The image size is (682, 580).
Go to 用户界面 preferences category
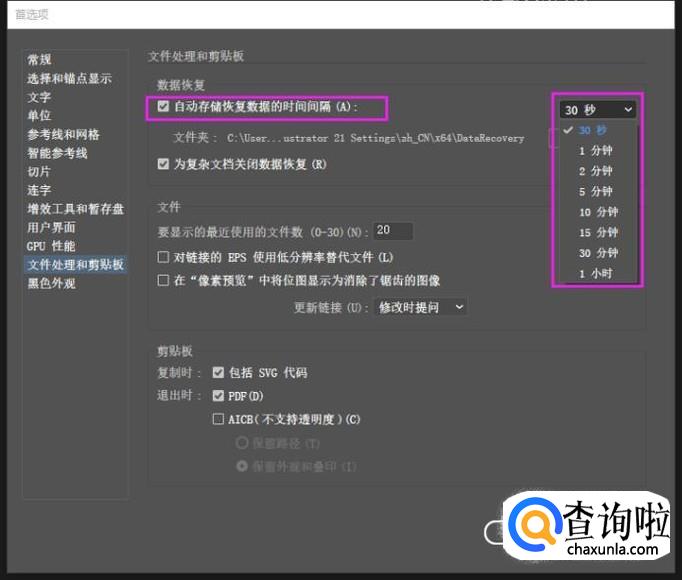[52, 227]
